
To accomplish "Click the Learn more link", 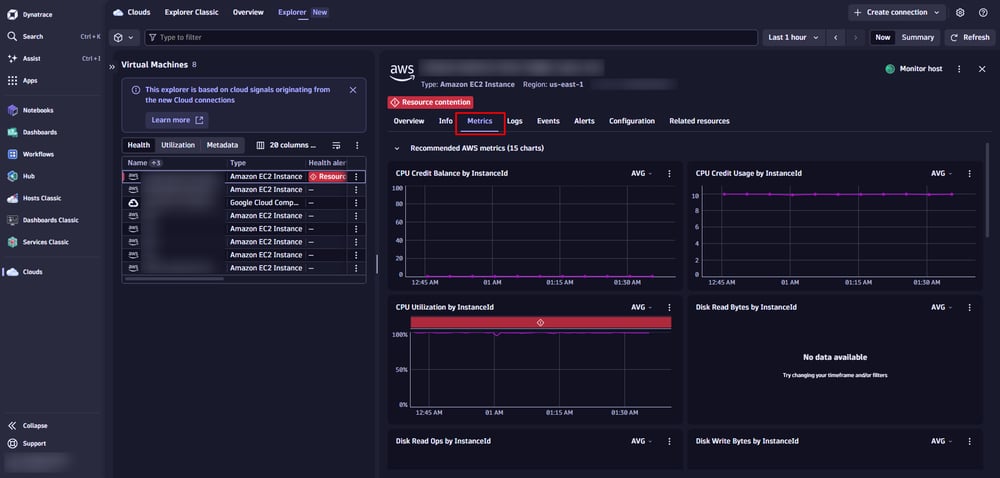I will (177, 120).
